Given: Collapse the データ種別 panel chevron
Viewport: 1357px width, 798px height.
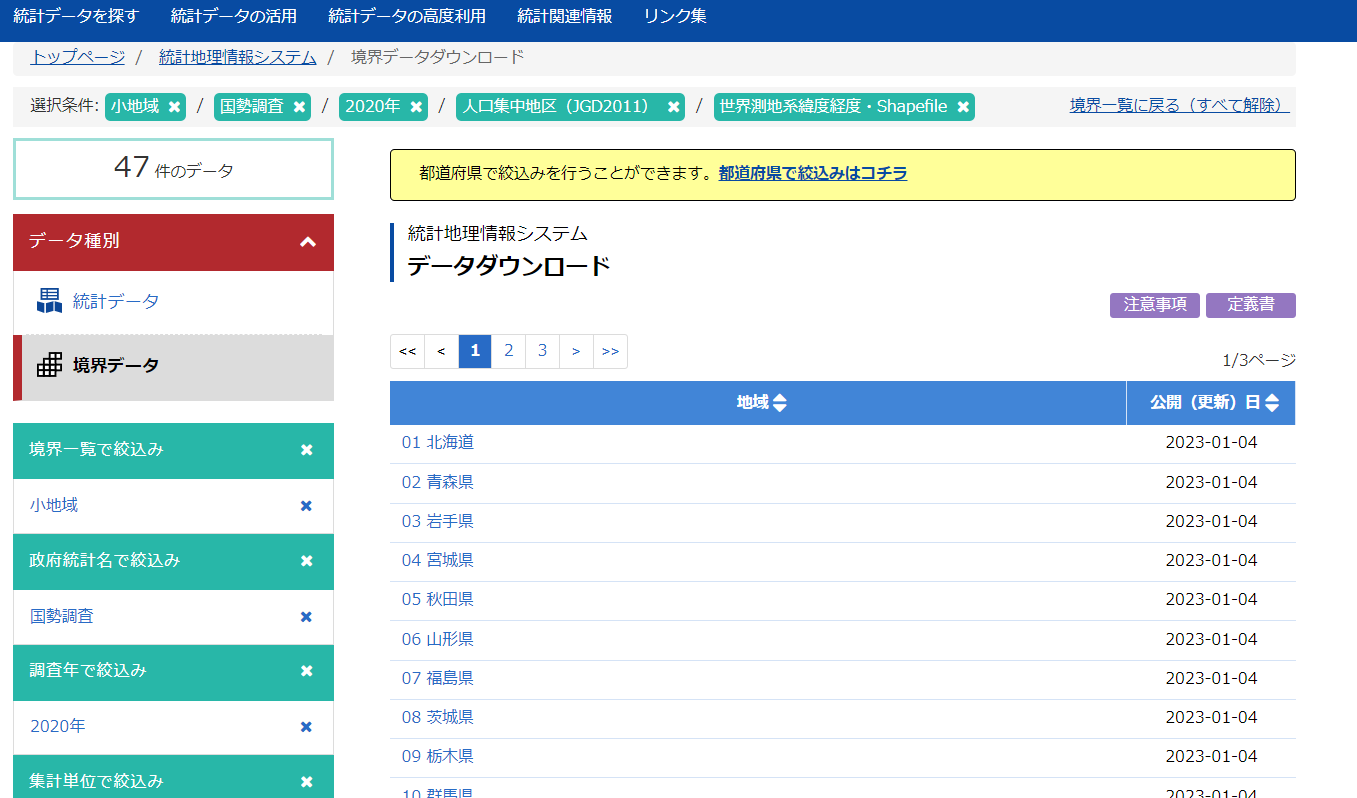Looking at the screenshot, I should 308,242.
